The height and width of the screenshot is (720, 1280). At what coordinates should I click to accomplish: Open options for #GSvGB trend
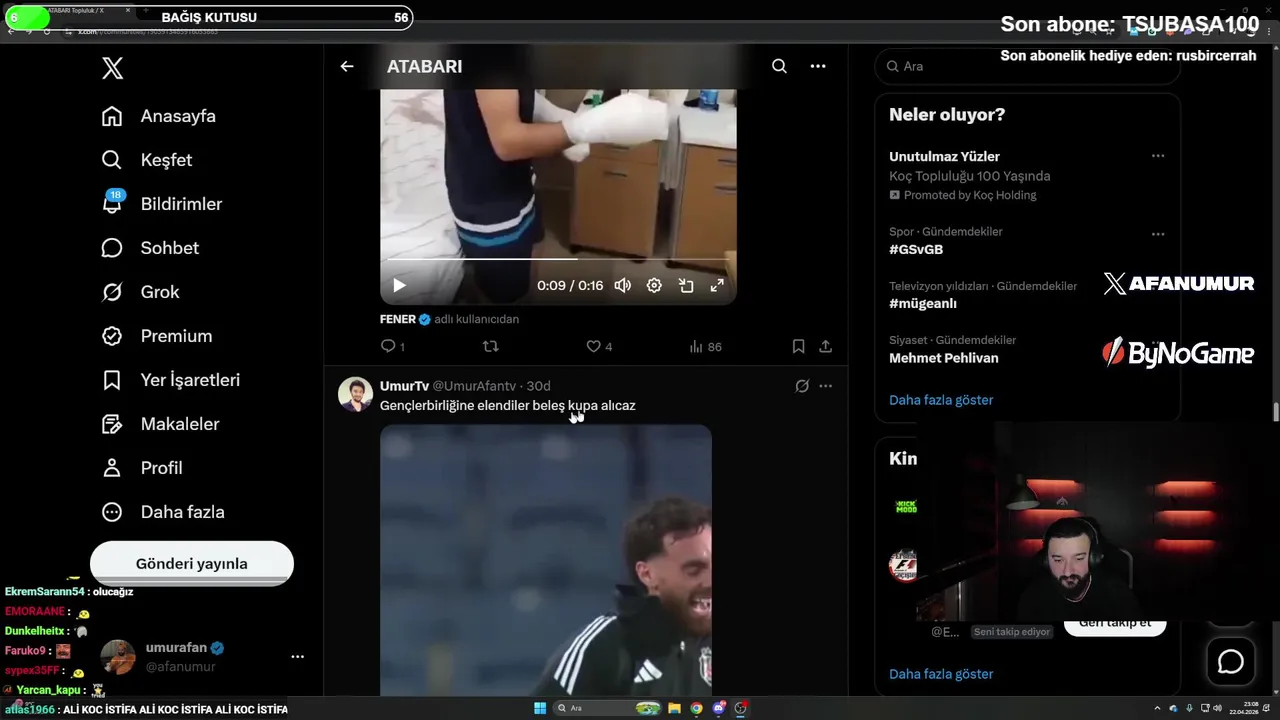pyautogui.click(x=1157, y=234)
